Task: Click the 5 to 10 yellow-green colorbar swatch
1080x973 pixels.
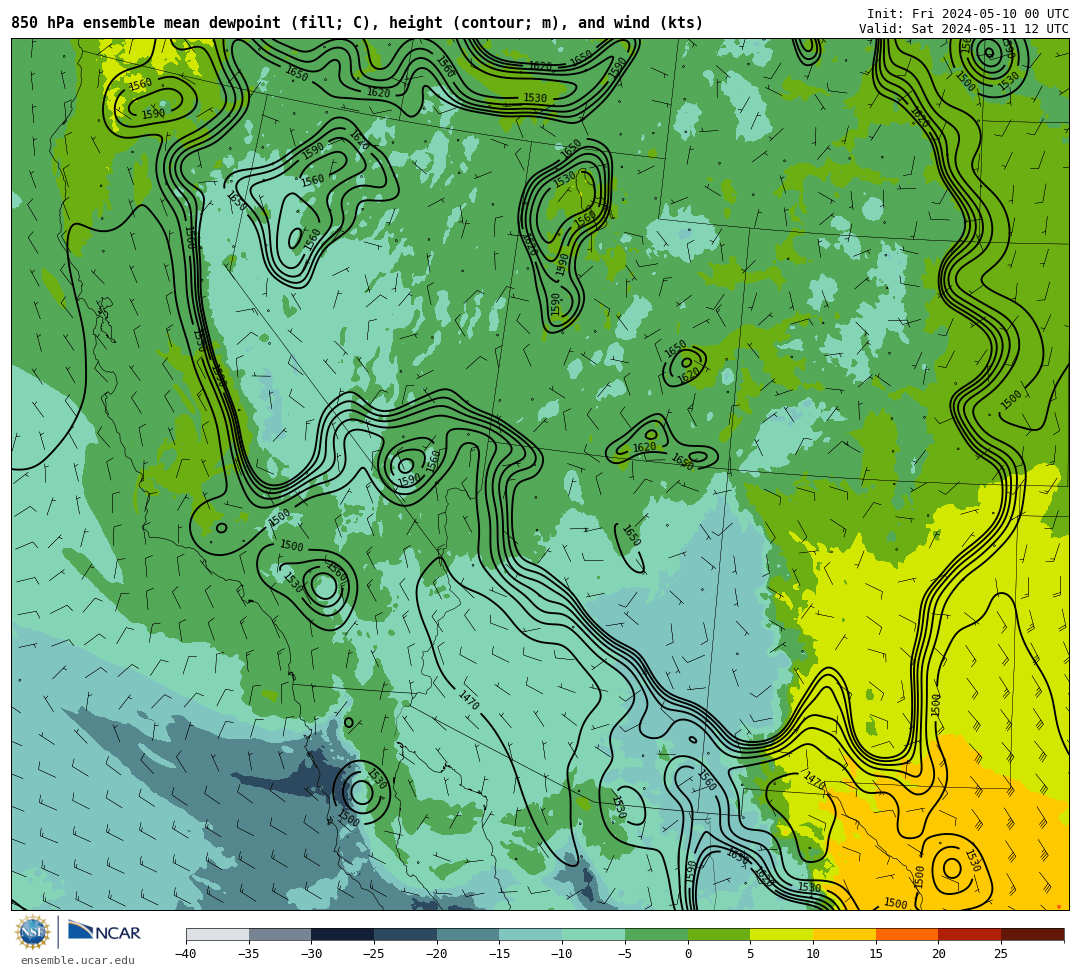Action: 782,934
